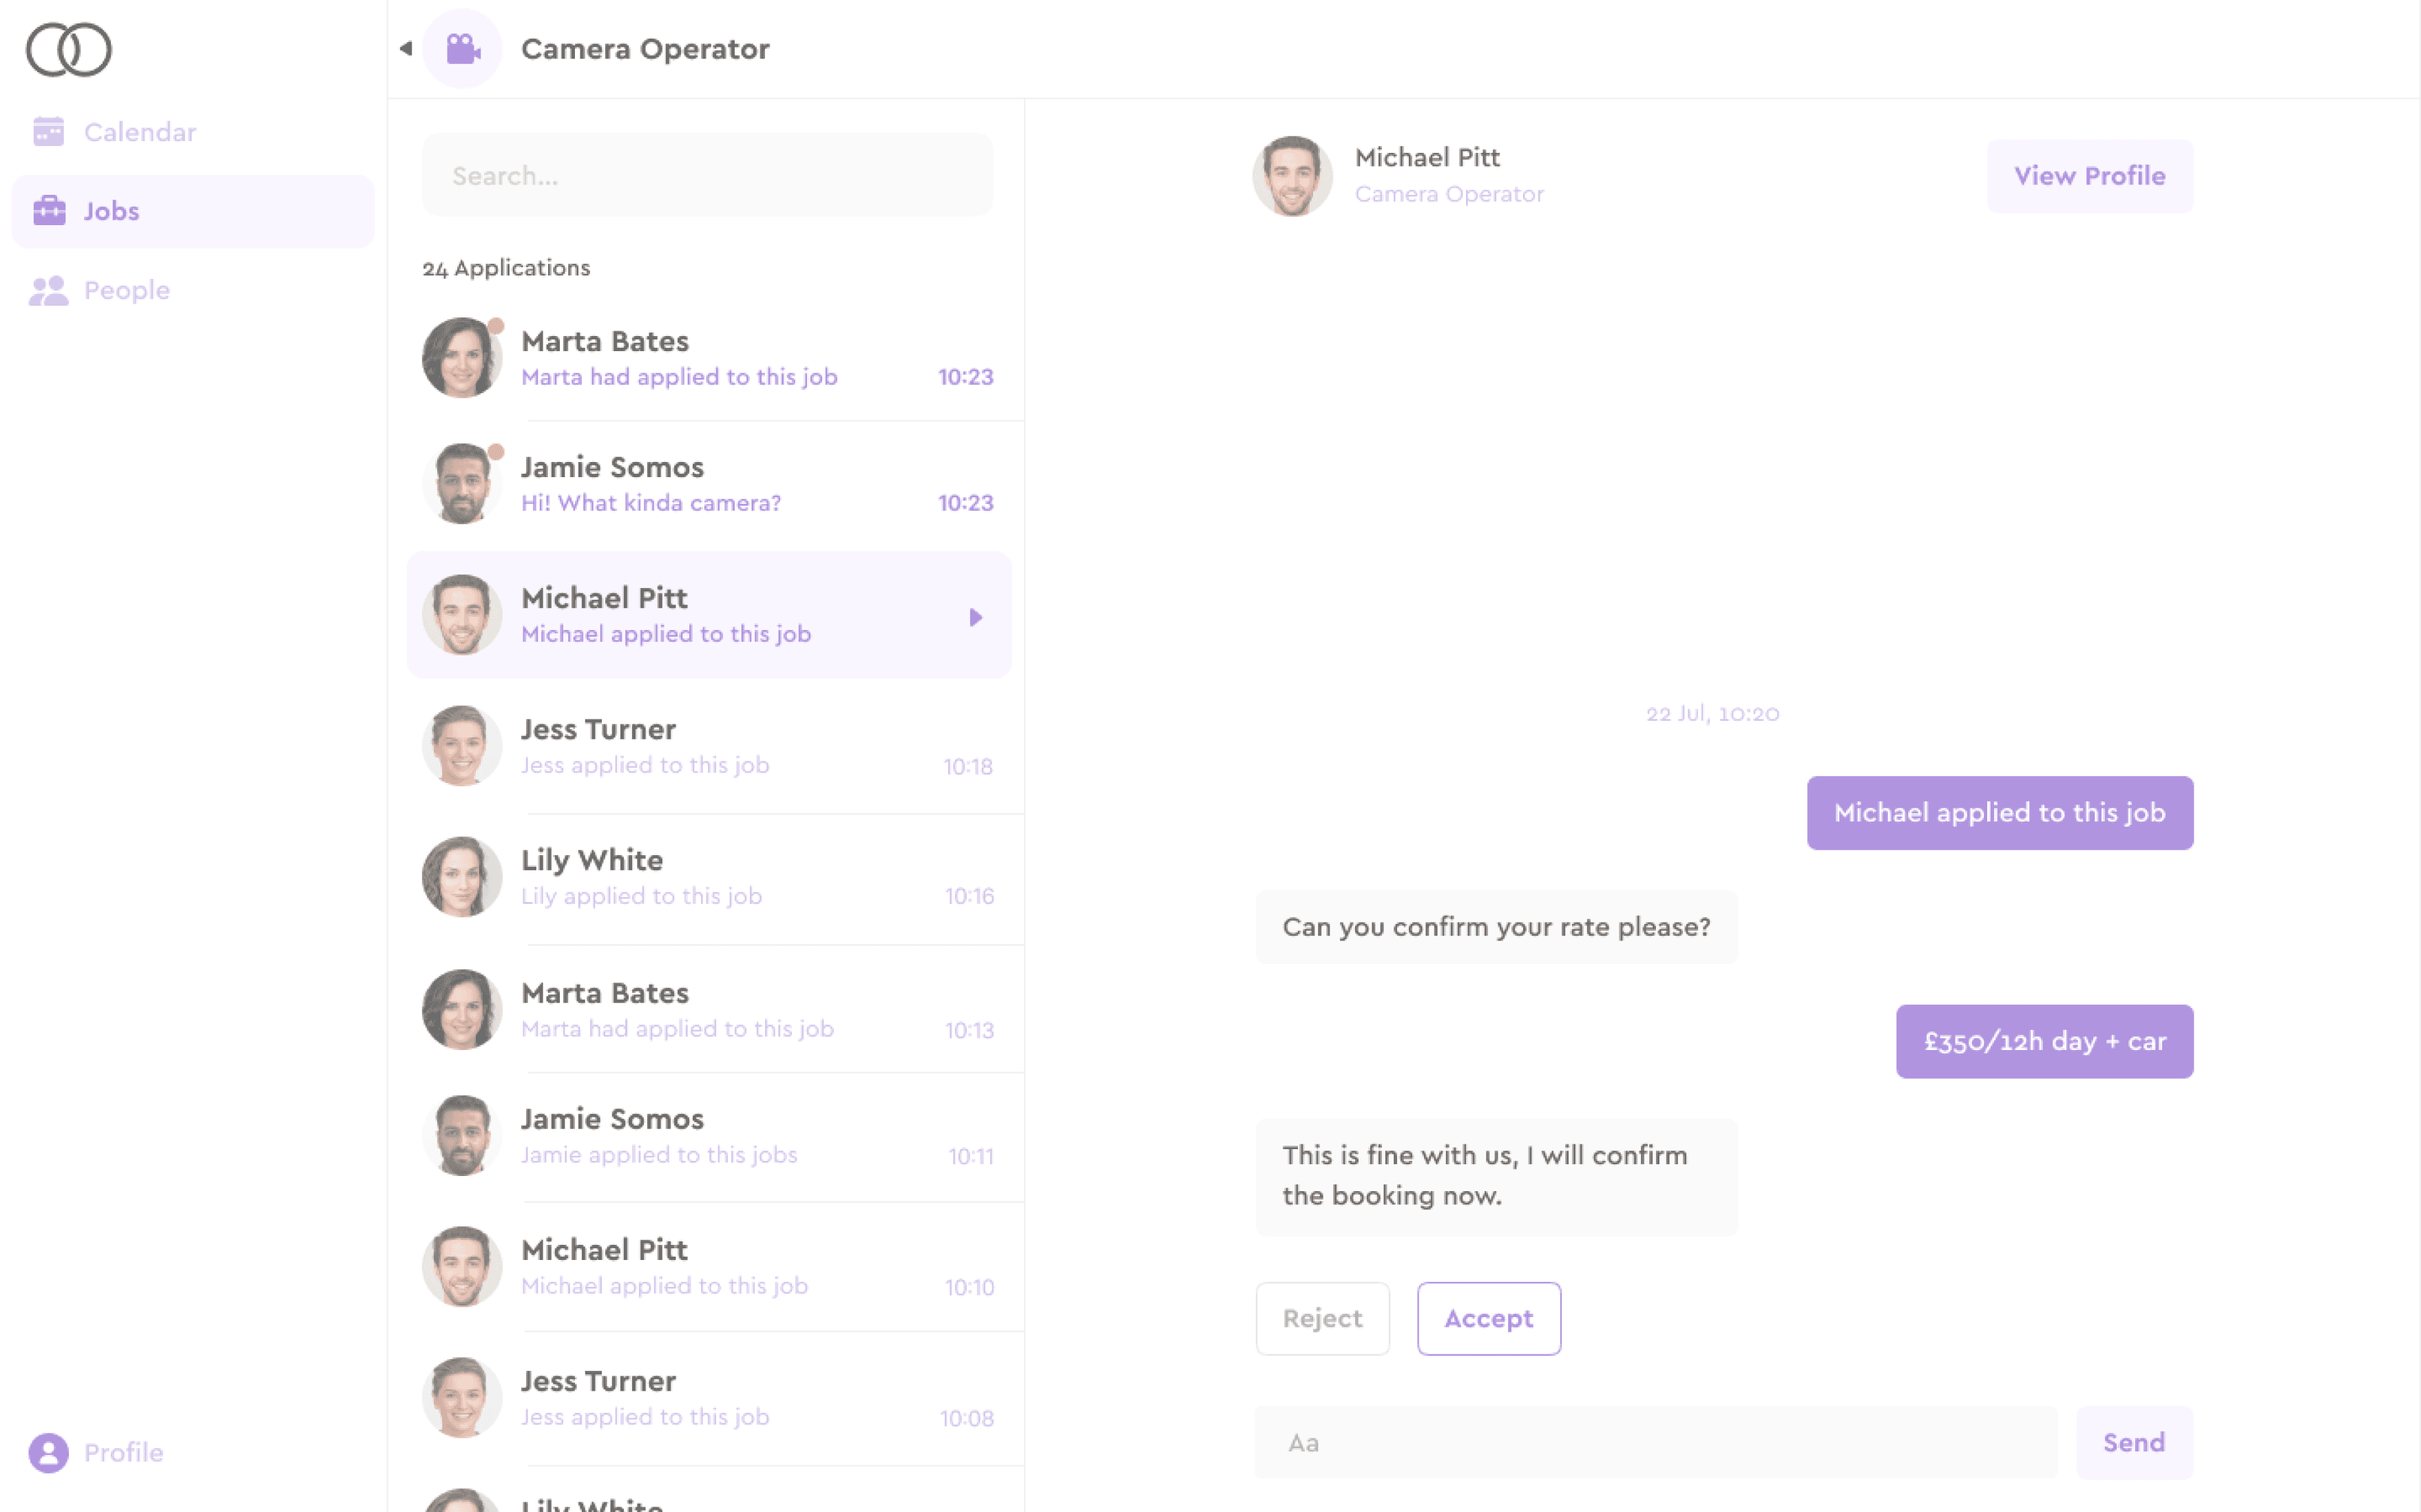Open Calendar from the sidebar
Viewport: 2421px width, 1512px height.
[139, 132]
